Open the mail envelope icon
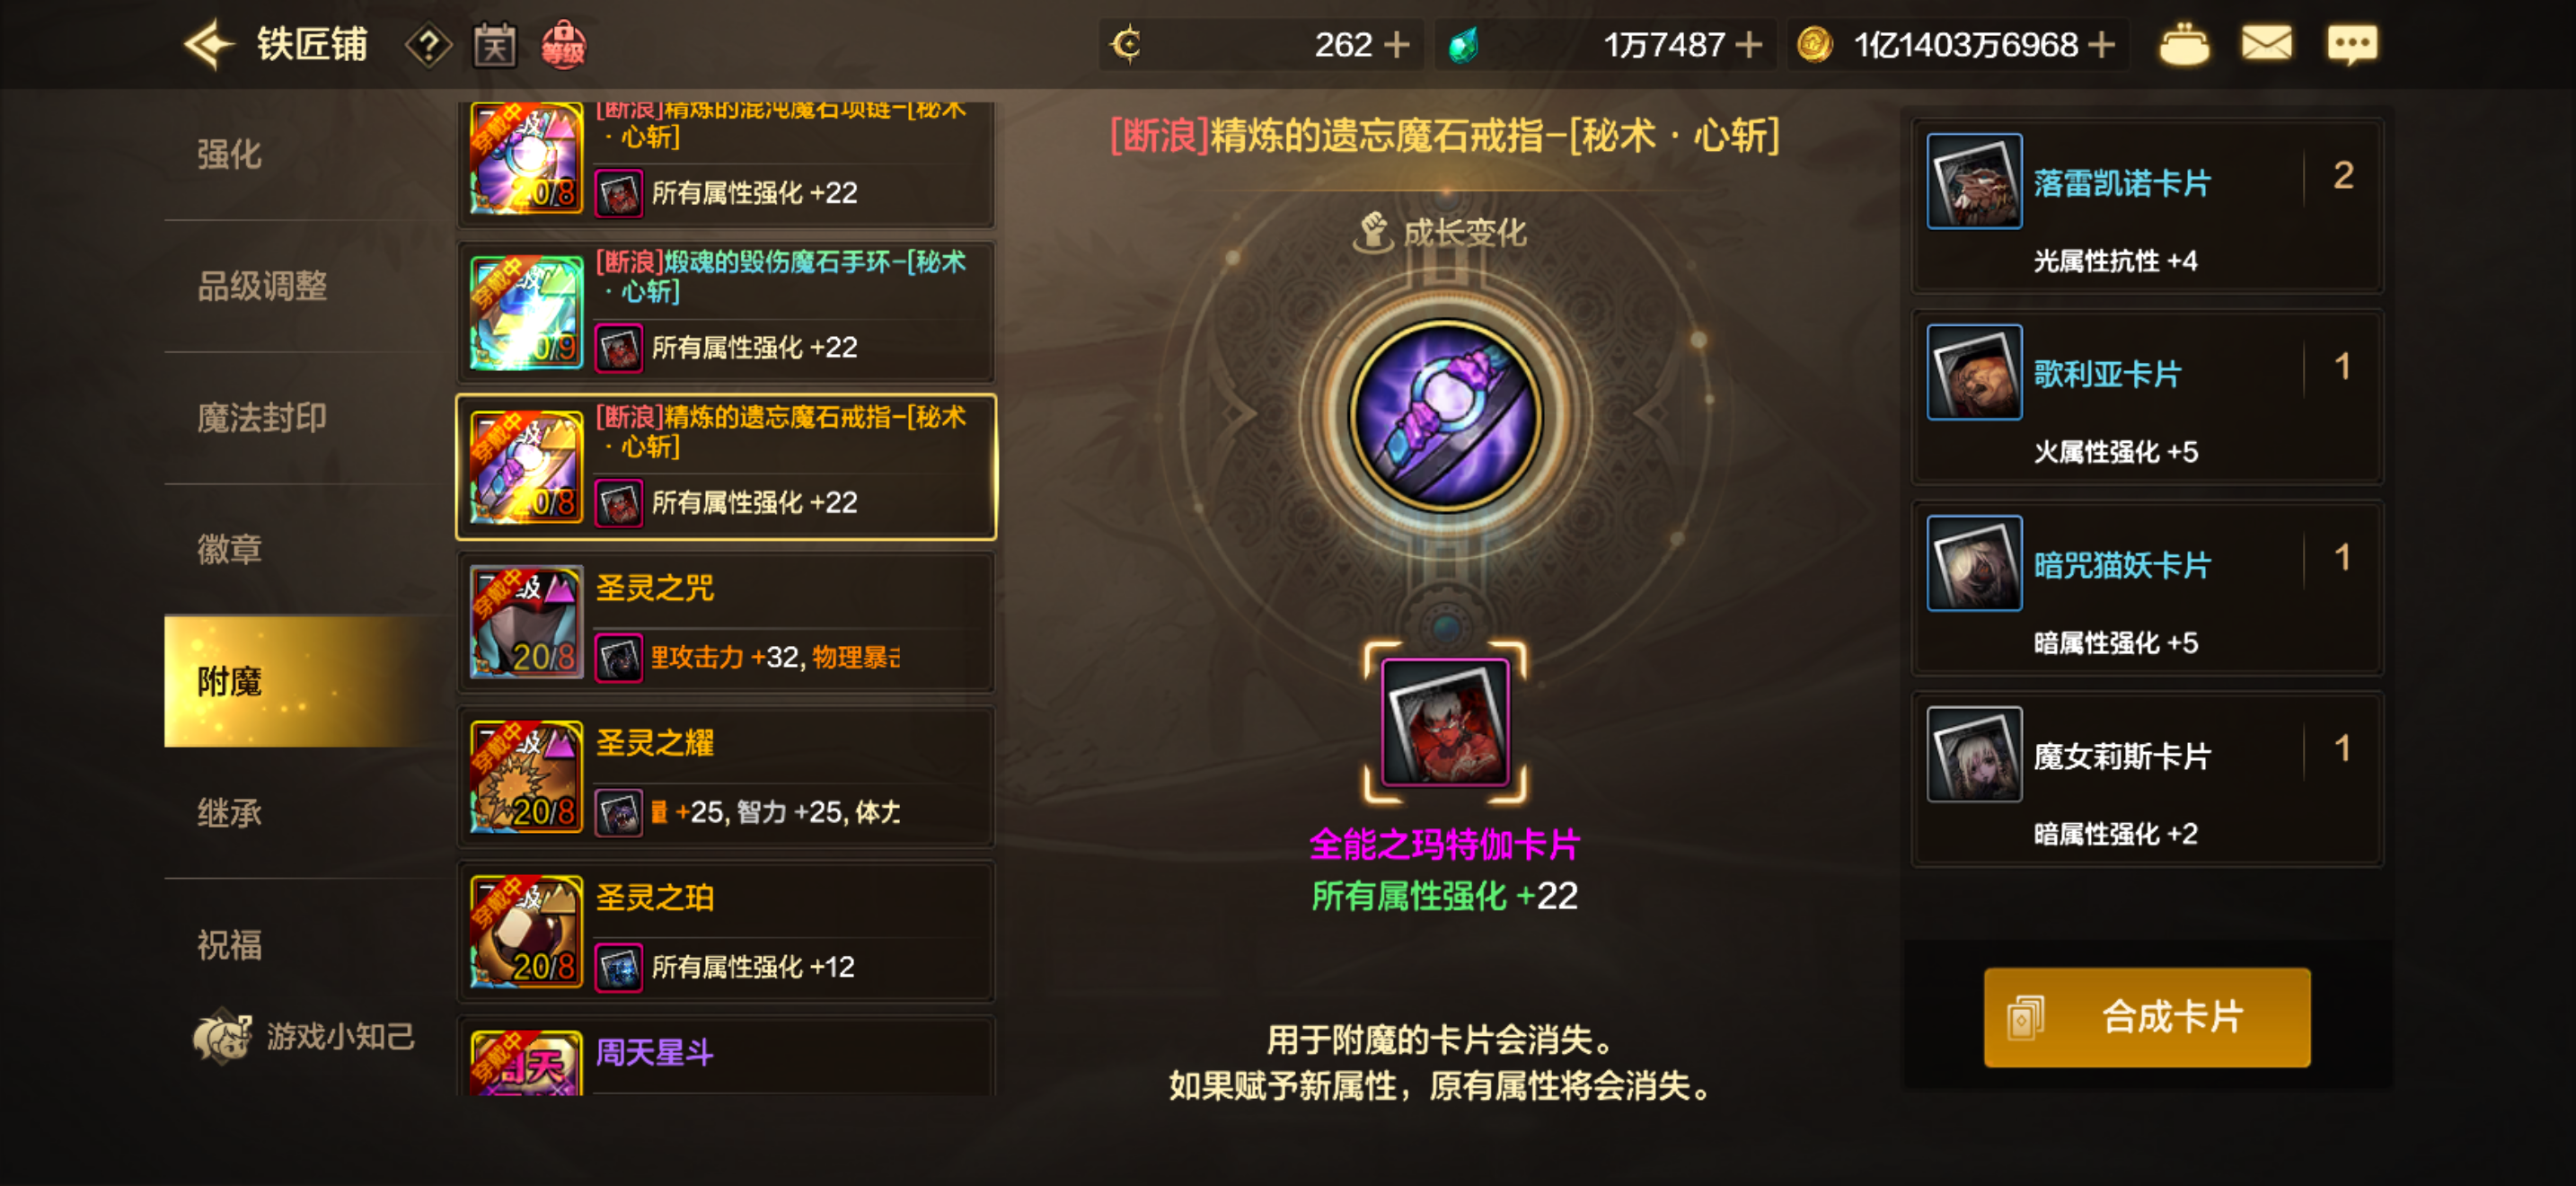 point(2266,44)
